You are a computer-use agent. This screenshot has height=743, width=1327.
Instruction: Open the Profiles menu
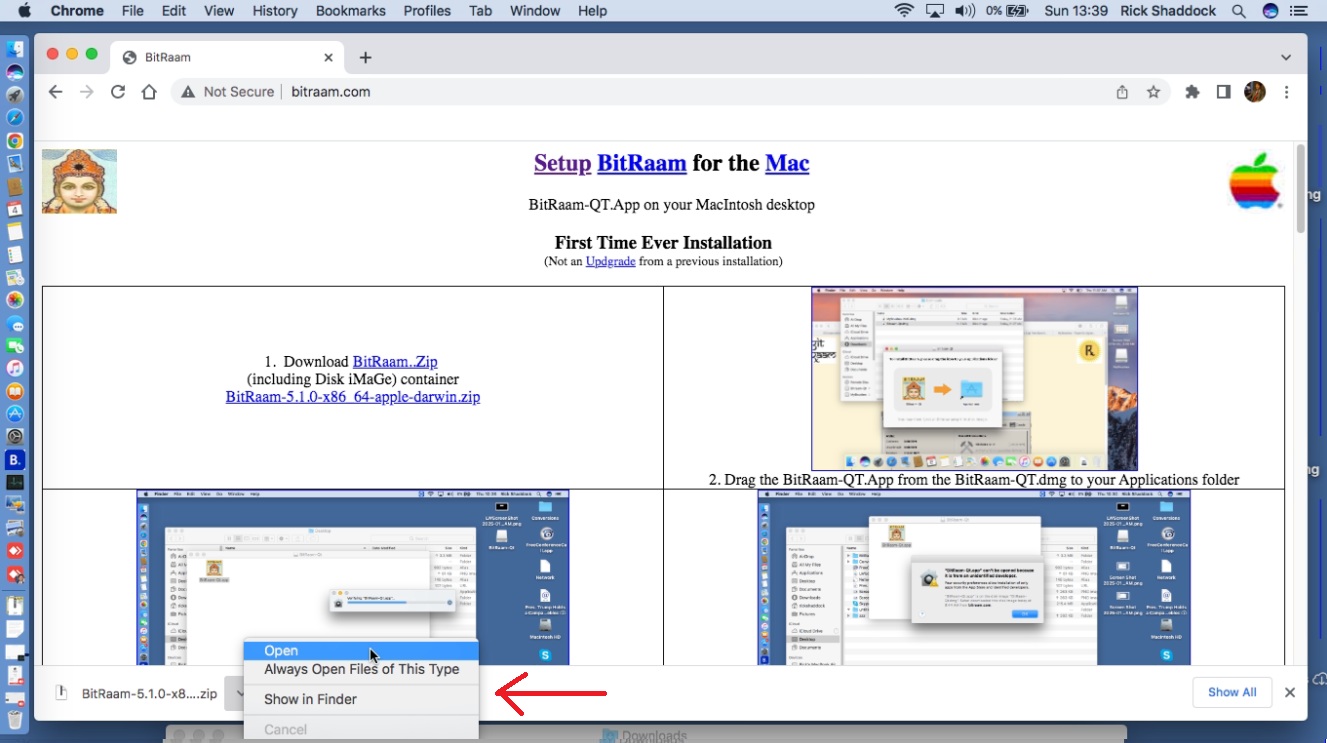[427, 11]
